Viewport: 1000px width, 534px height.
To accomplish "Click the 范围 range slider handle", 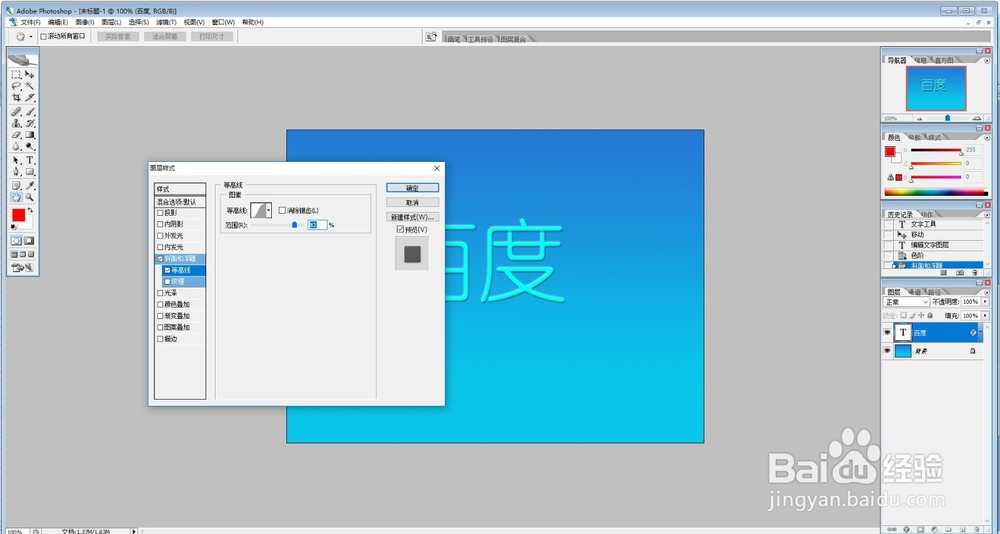I will point(294,225).
